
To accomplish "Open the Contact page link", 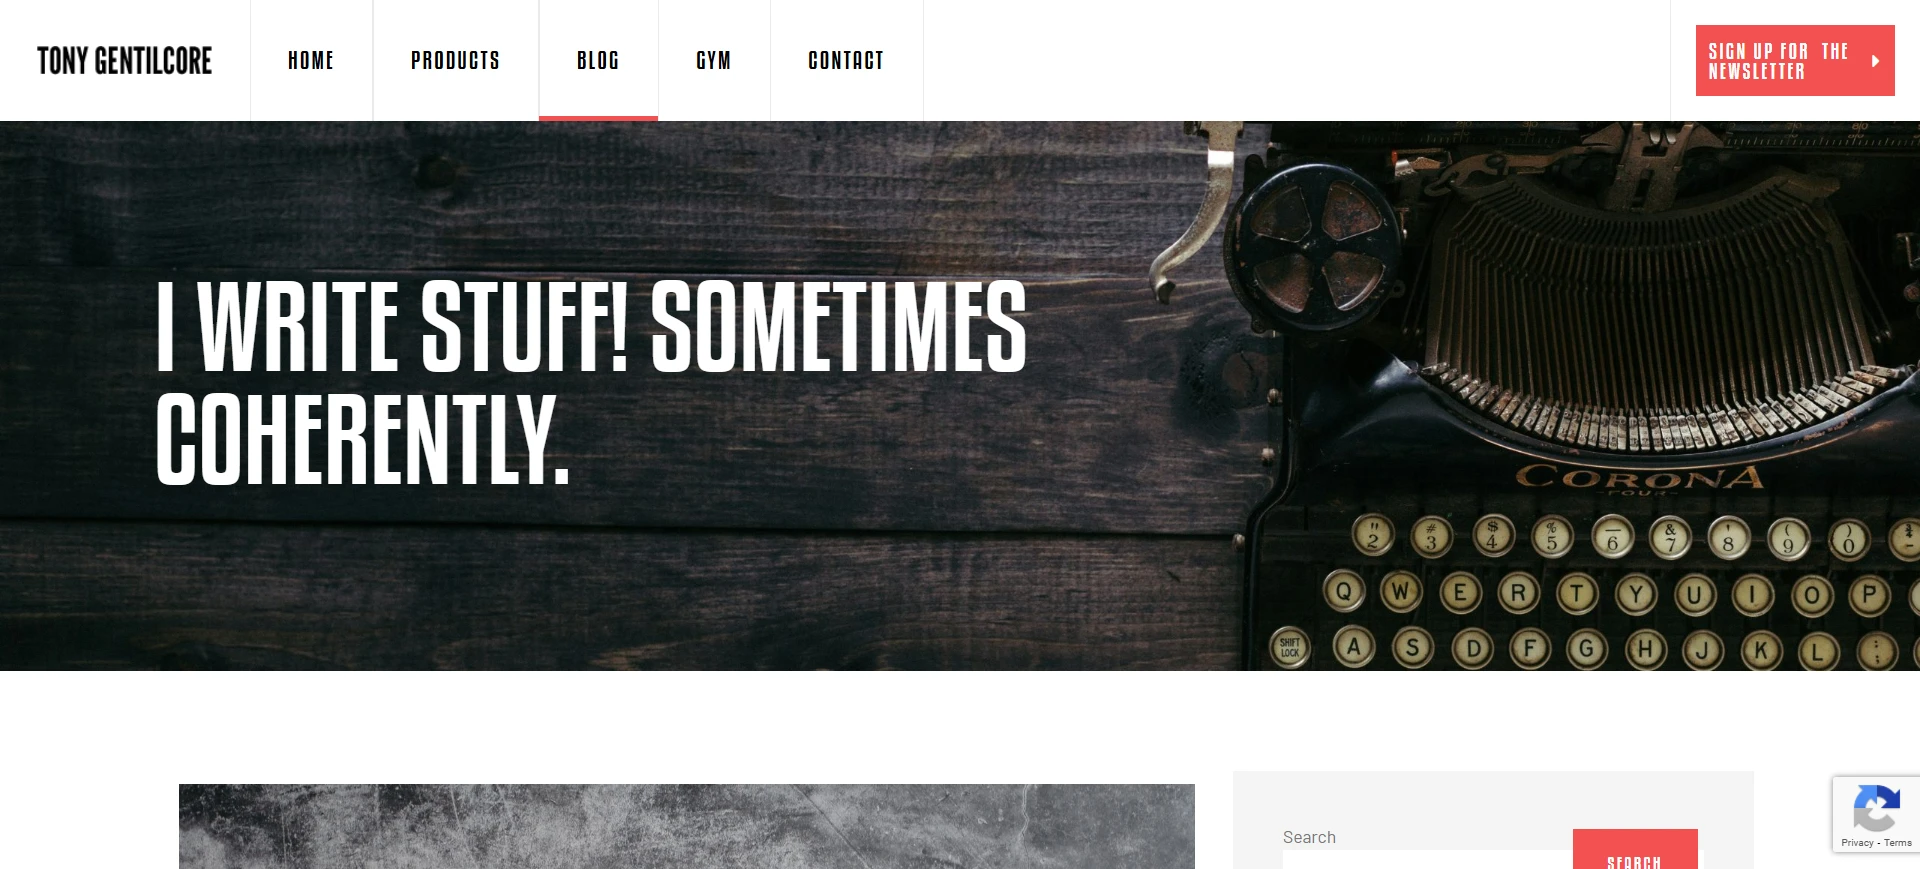I will pyautogui.click(x=846, y=61).
